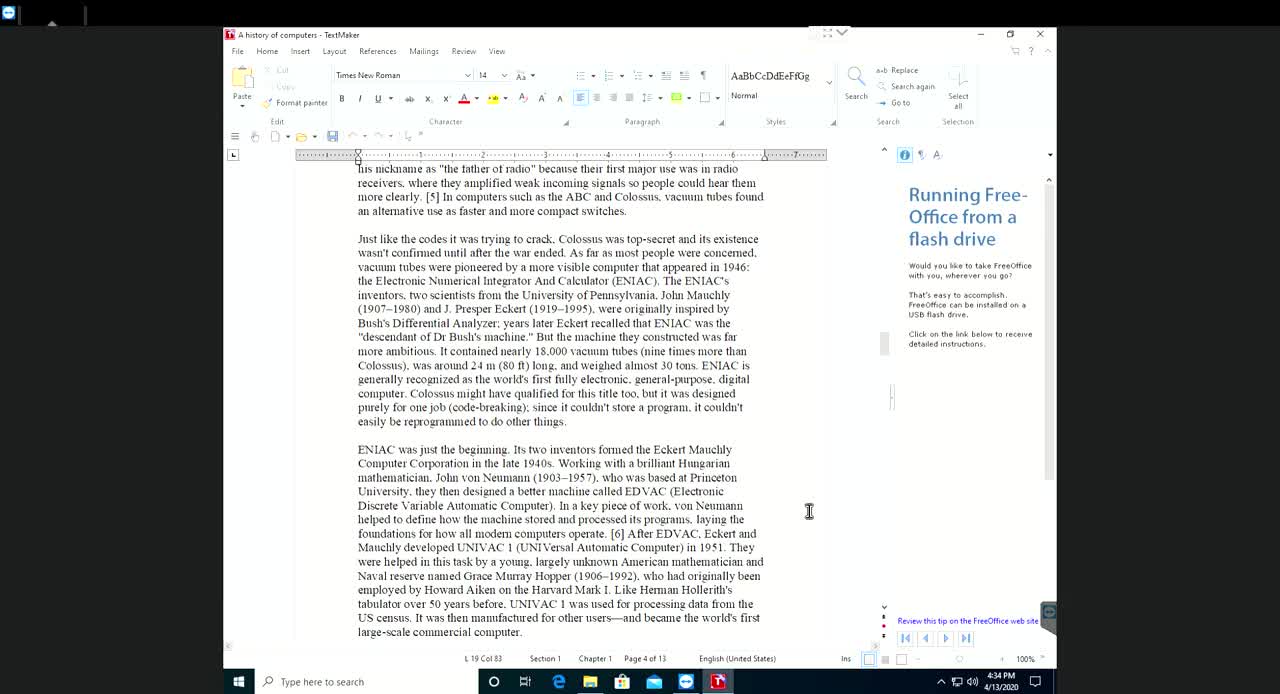This screenshot has height=694, width=1280.
Task: Switch to the Mailings ribbon tab
Action: click(424, 51)
